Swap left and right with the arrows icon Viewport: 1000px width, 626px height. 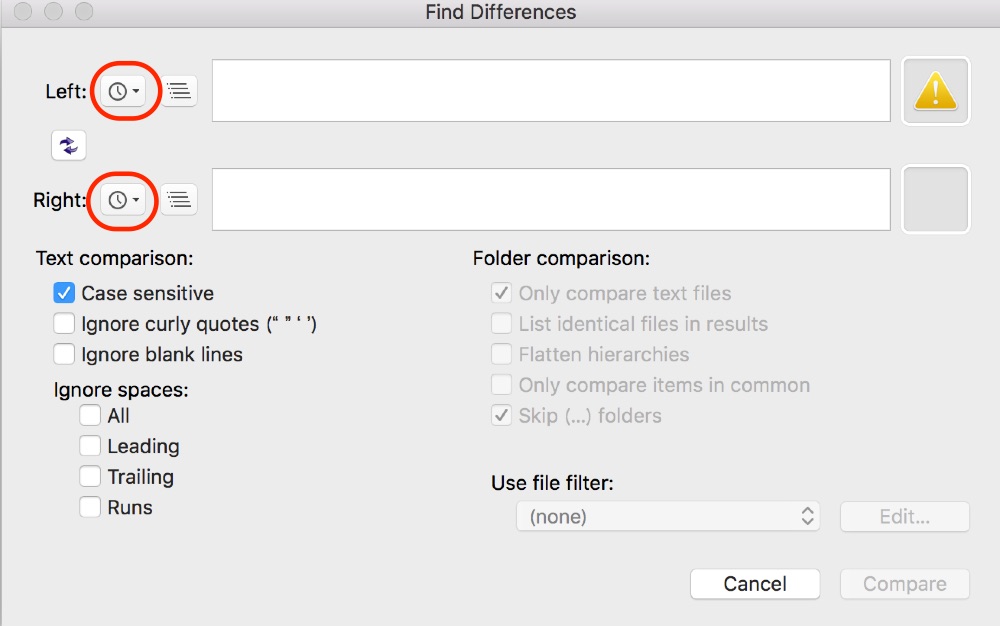click(69, 145)
